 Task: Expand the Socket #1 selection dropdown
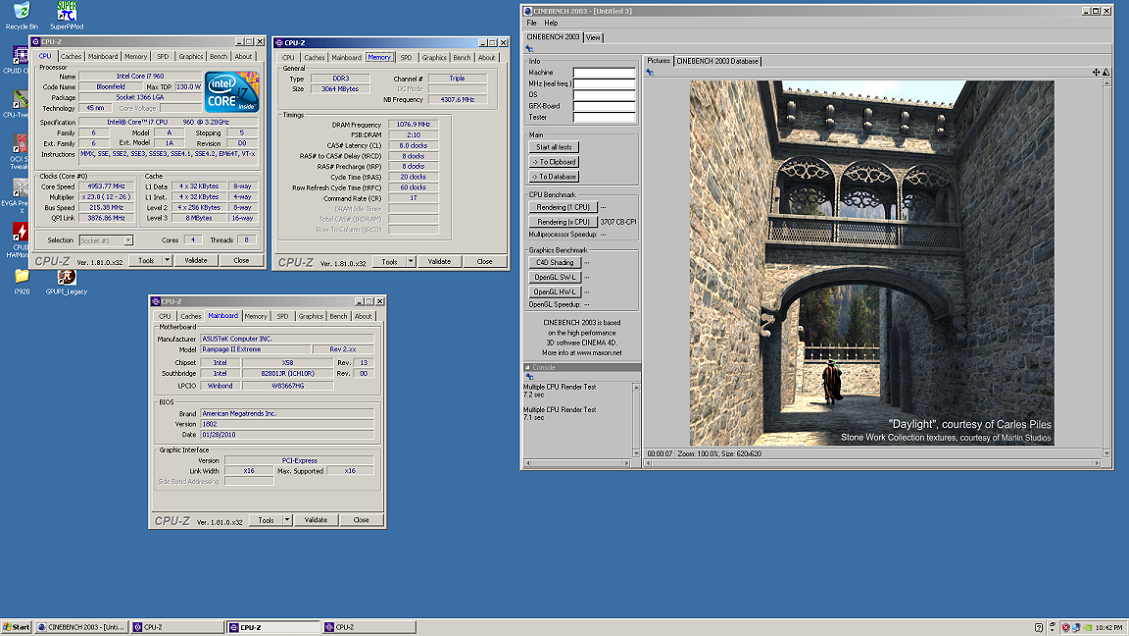coord(127,240)
